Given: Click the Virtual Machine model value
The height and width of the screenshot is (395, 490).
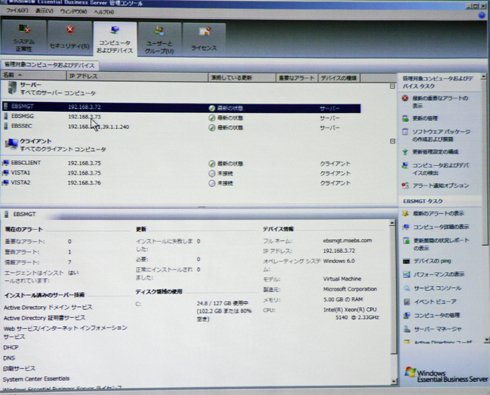Looking at the screenshot, I should [342, 279].
